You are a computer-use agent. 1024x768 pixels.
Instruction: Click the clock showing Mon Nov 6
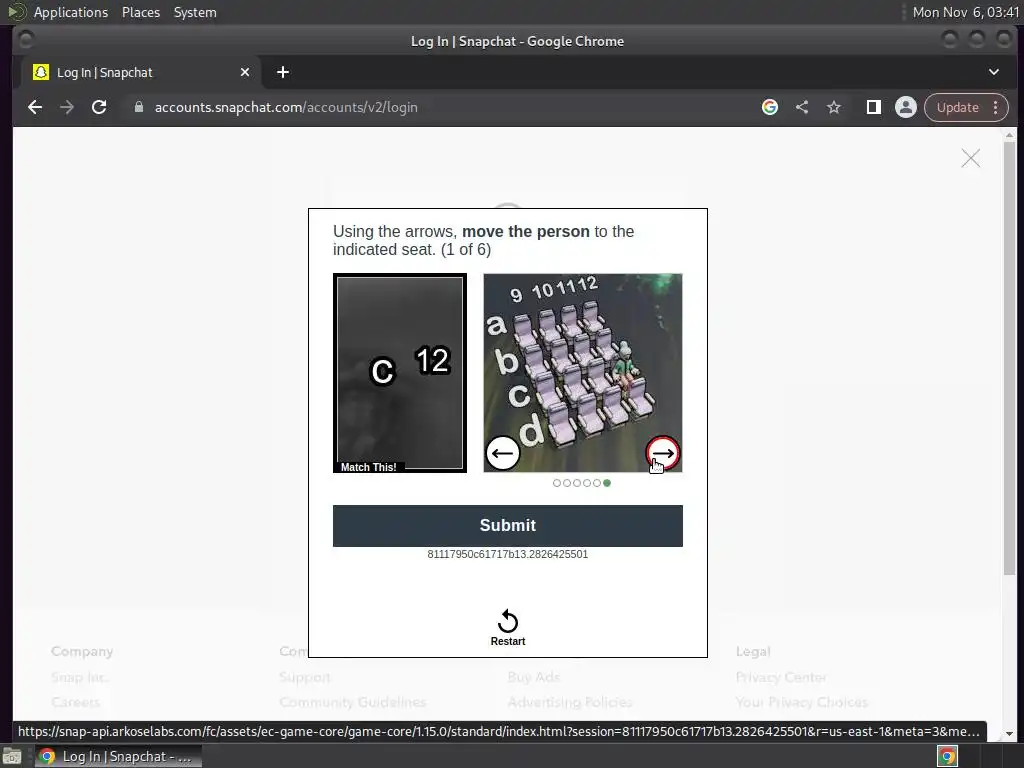click(965, 12)
